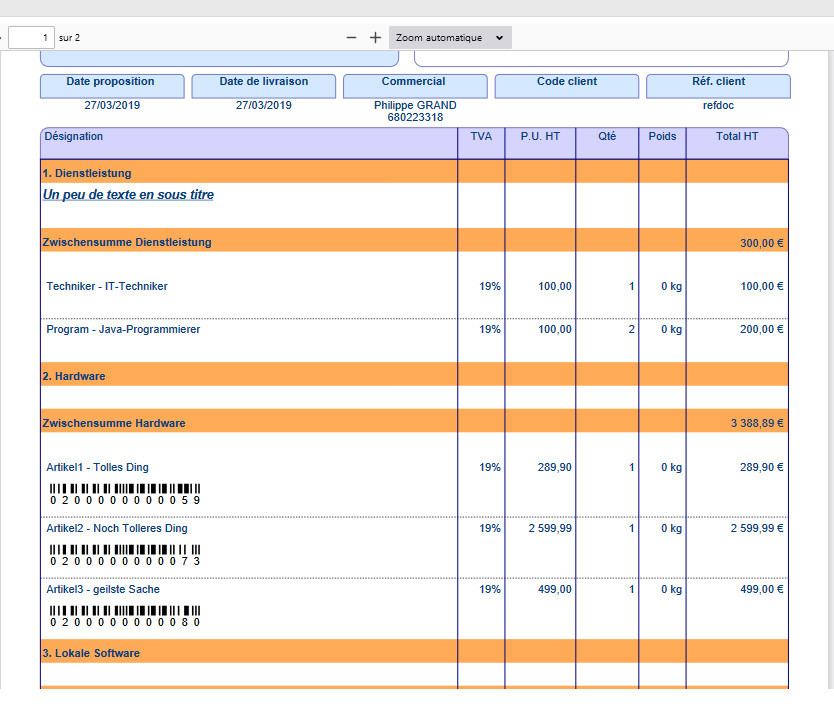Click the barcode under Artikel3 - geilste Sache
834x709 pixels.
(125, 616)
